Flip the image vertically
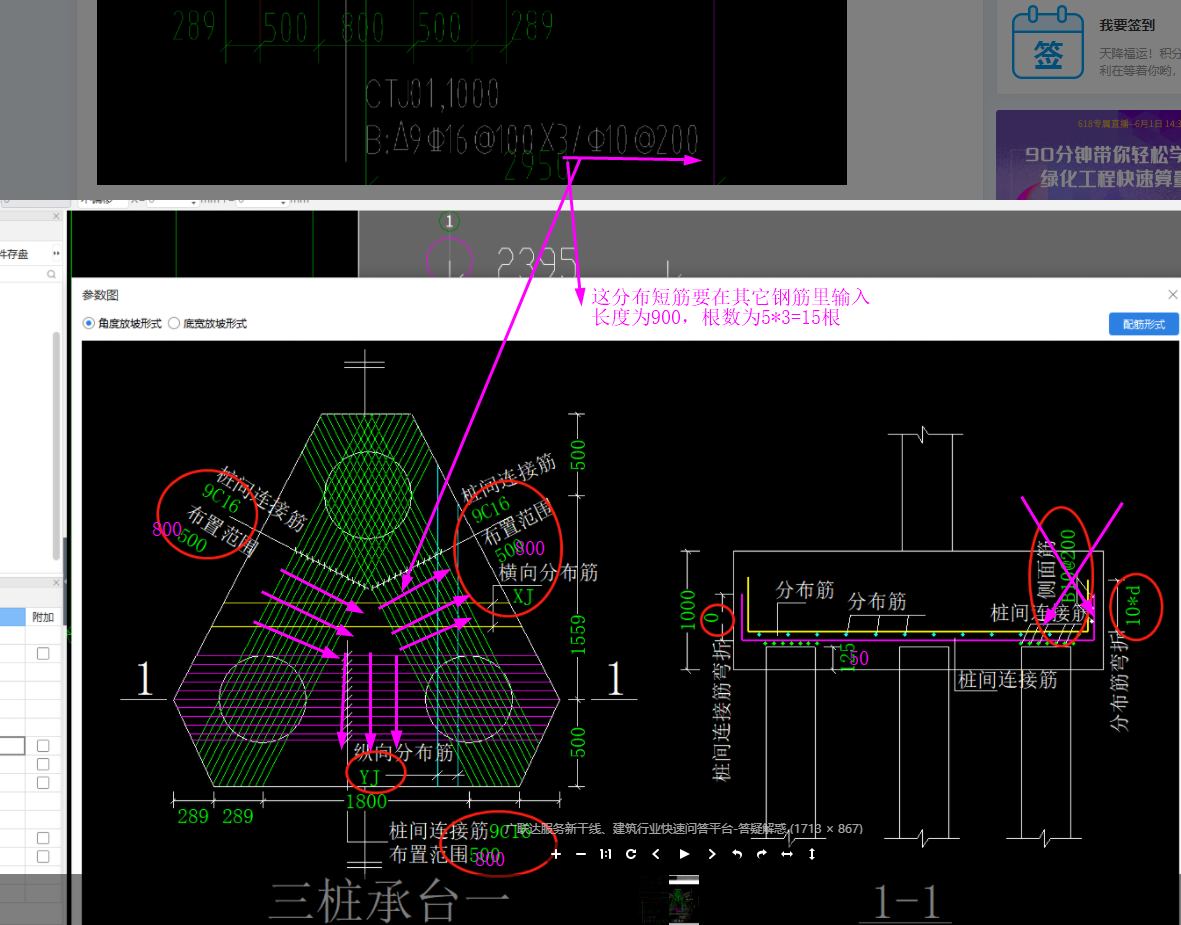 (x=812, y=854)
